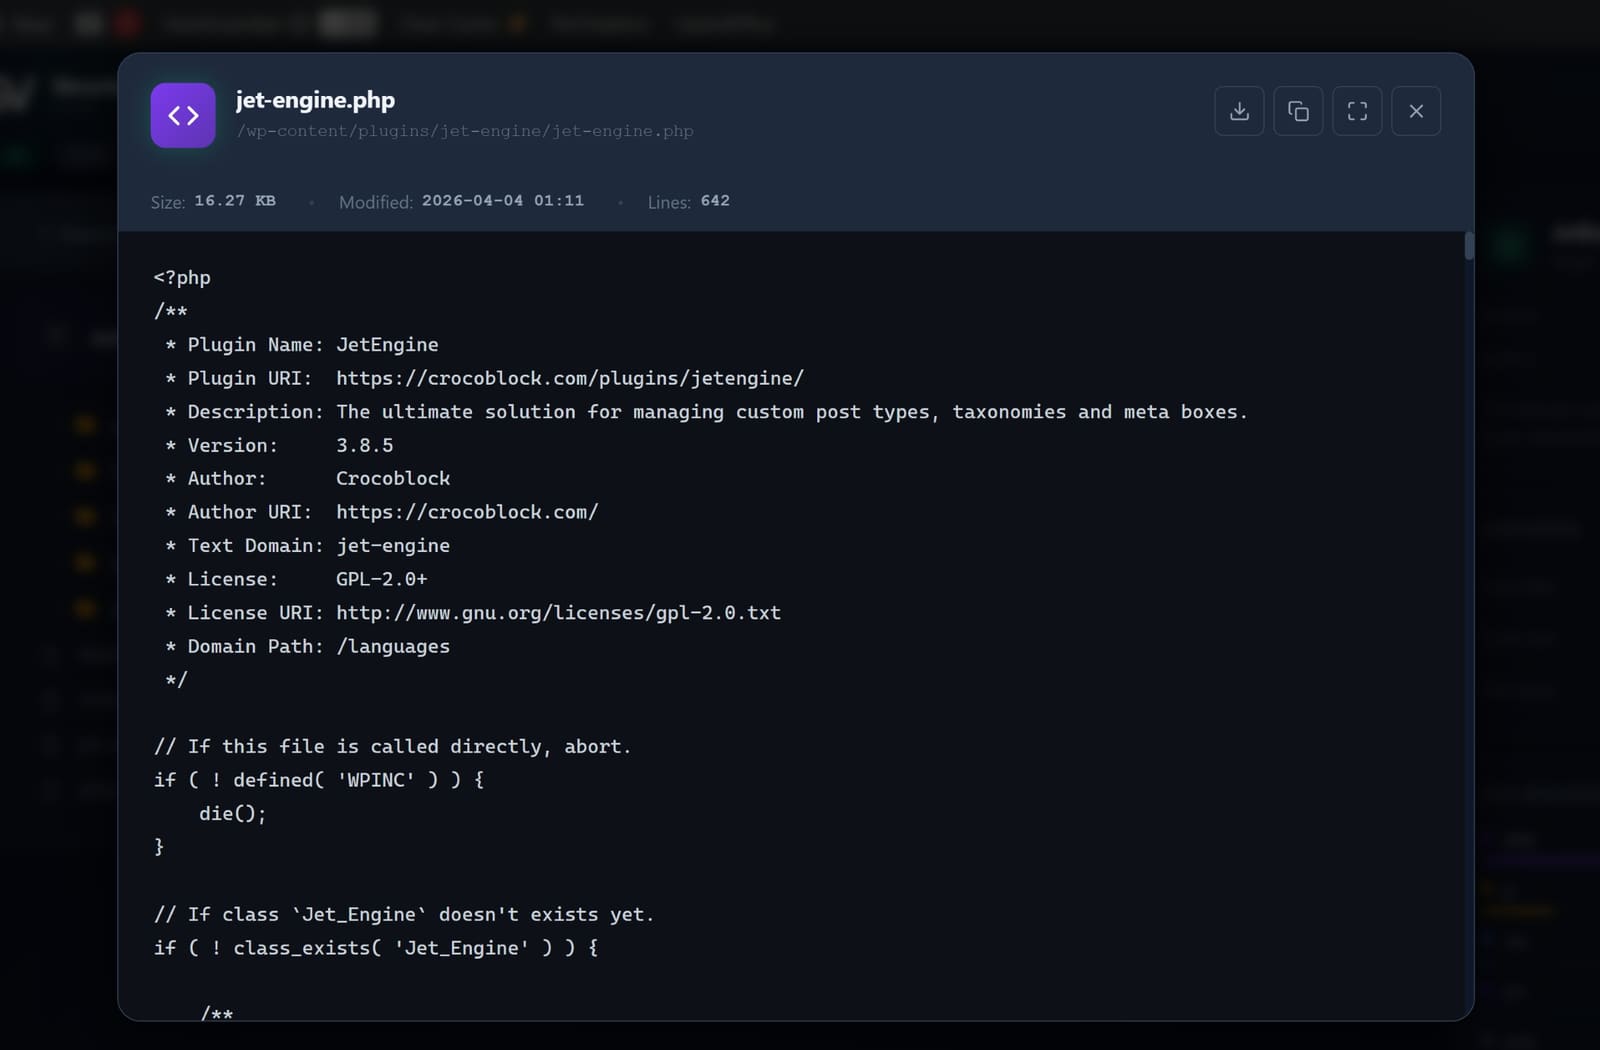Click the License URI gnu.org gpl-2.0.txt line
This screenshot has width=1600, height=1050.
[473, 613]
